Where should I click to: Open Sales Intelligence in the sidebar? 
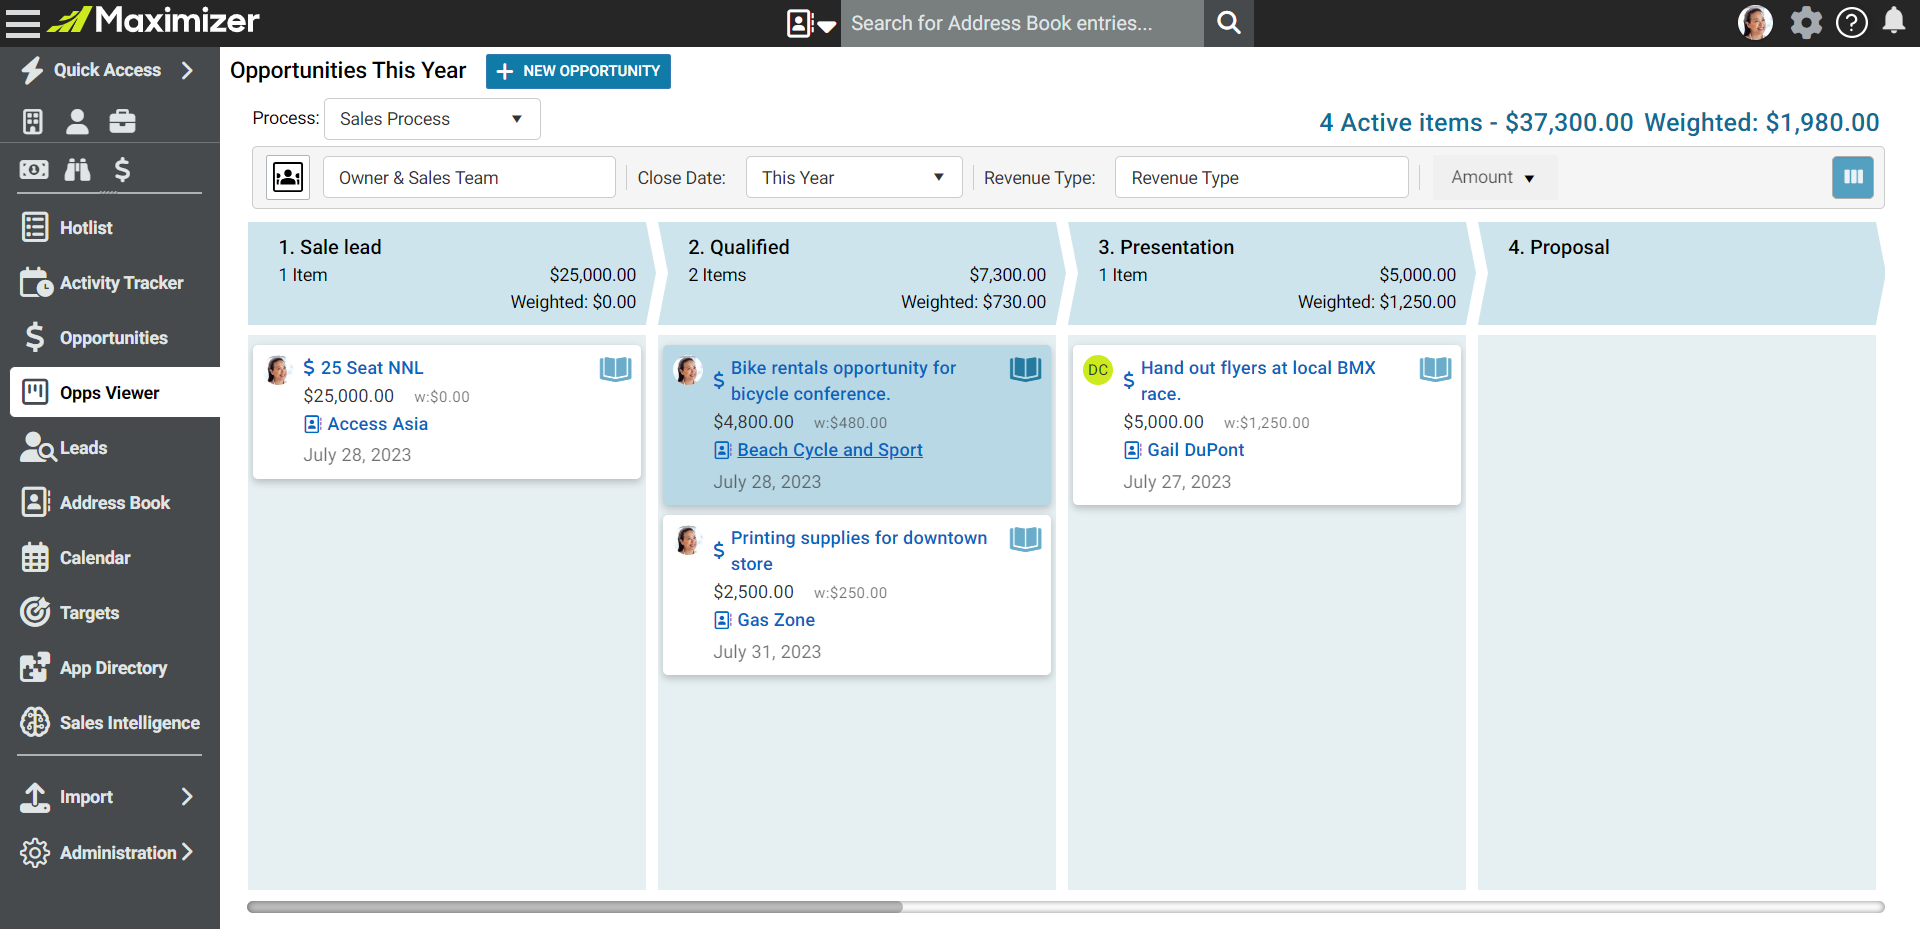click(110, 723)
